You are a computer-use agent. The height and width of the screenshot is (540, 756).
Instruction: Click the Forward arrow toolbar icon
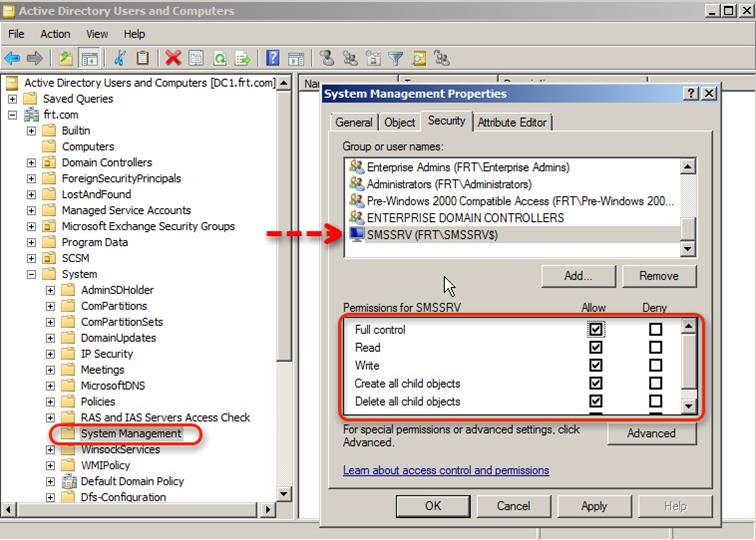coord(34,58)
